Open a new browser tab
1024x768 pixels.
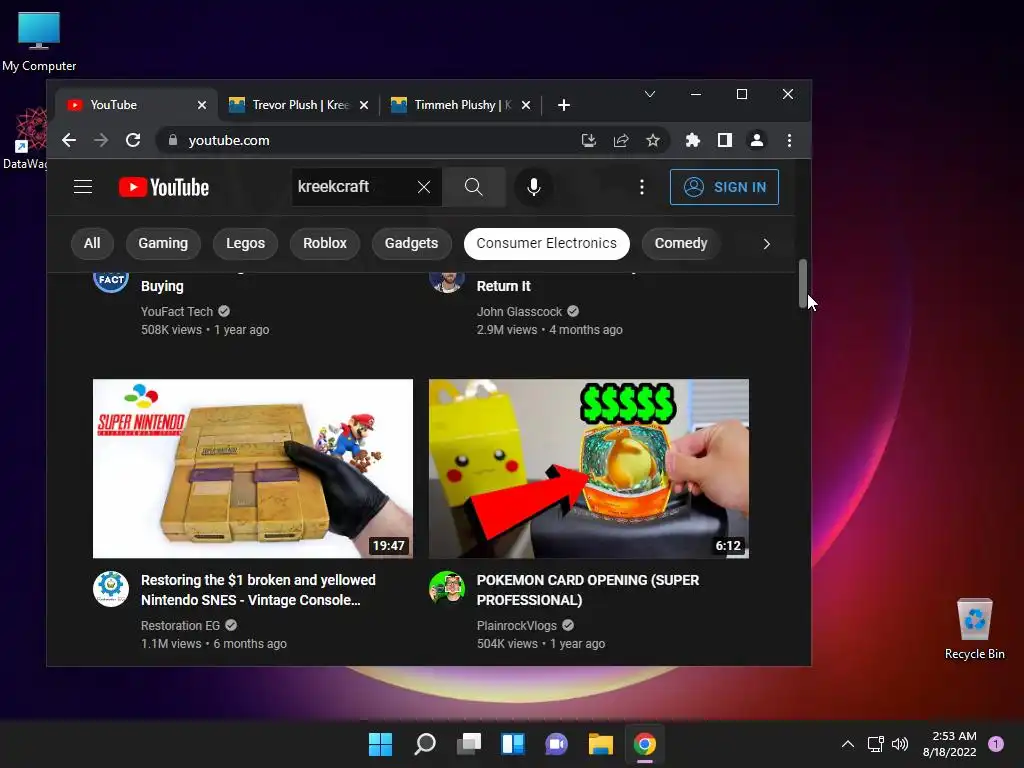pos(564,105)
